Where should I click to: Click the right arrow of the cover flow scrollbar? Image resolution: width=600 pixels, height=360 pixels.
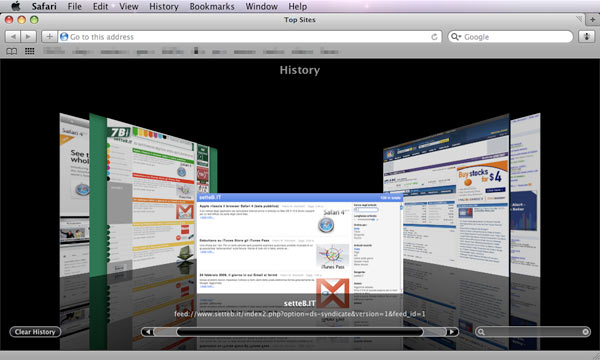(x=452, y=332)
